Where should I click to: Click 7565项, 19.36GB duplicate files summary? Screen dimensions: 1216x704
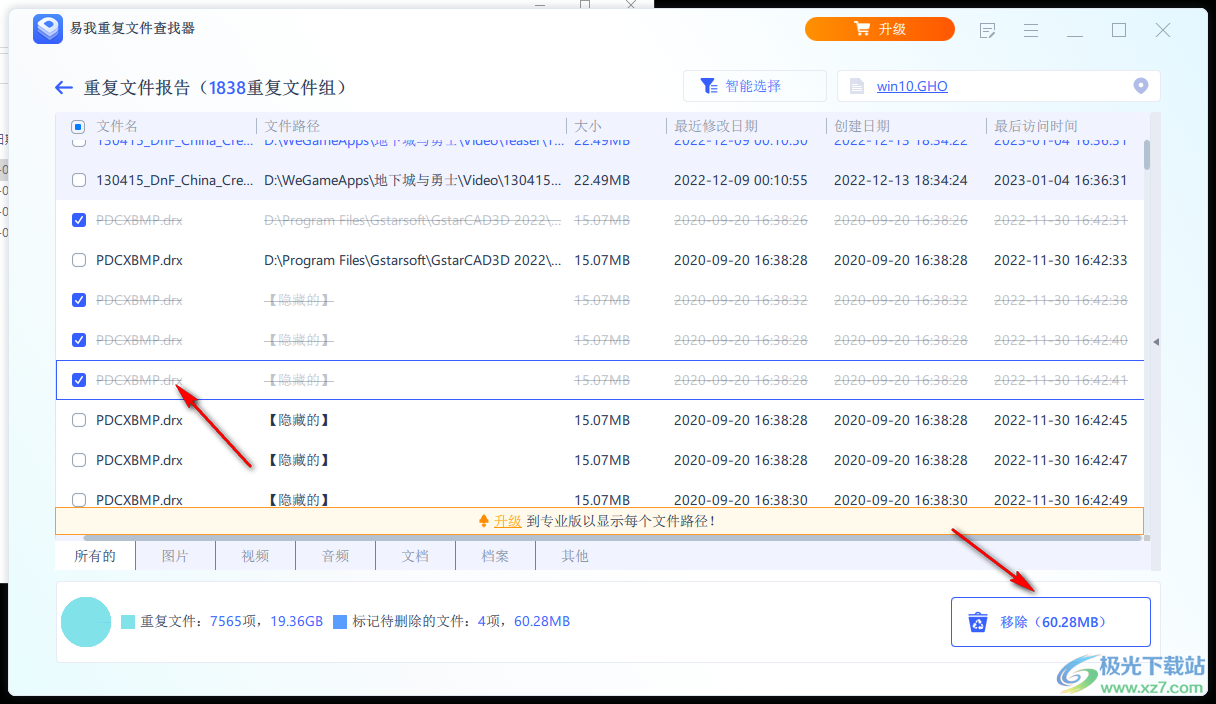pyautogui.click(x=267, y=621)
